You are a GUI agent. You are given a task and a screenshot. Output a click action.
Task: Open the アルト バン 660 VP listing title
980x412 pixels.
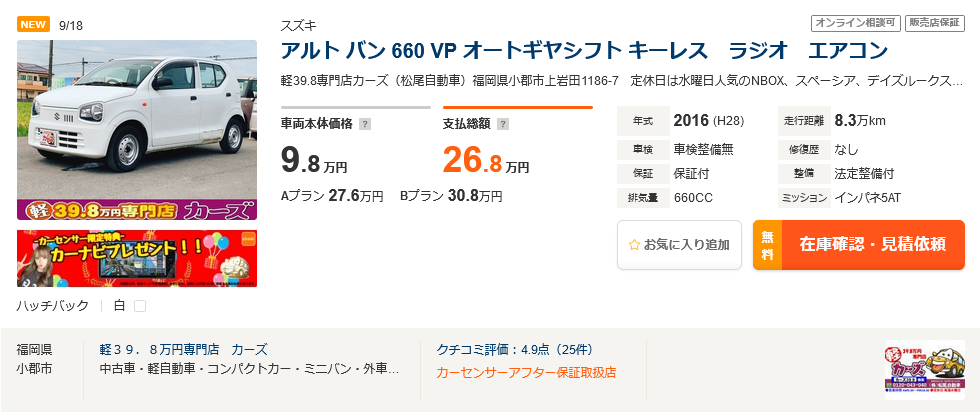click(584, 51)
